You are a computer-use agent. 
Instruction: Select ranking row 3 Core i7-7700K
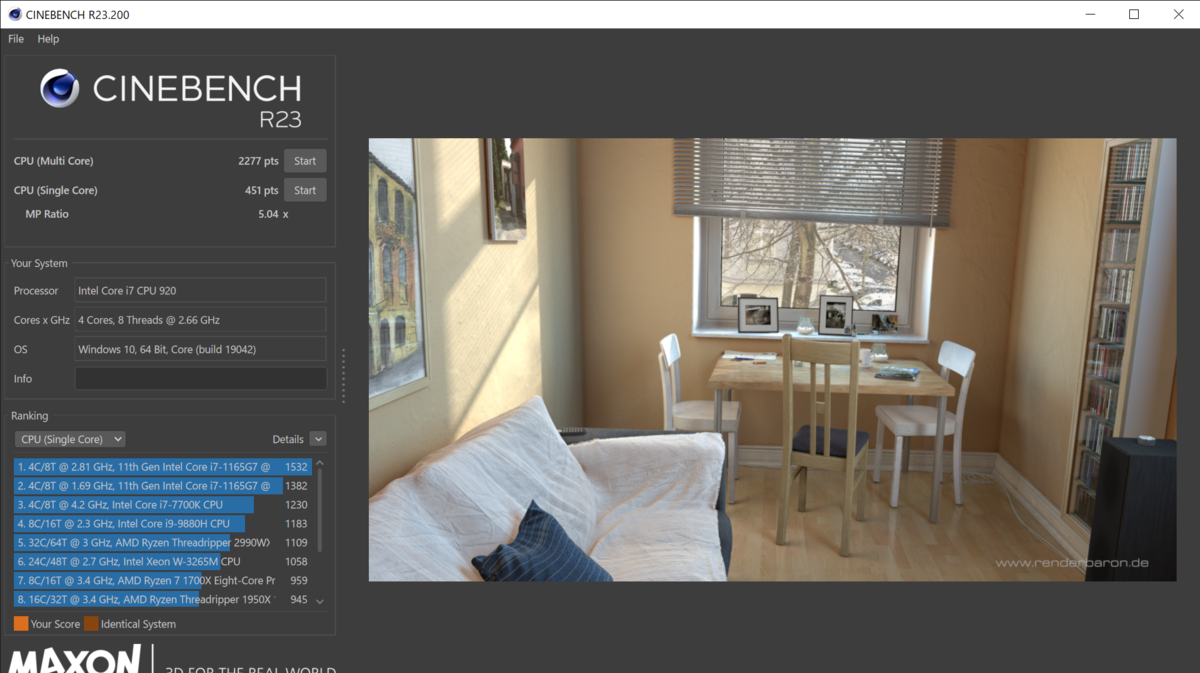(163, 505)
